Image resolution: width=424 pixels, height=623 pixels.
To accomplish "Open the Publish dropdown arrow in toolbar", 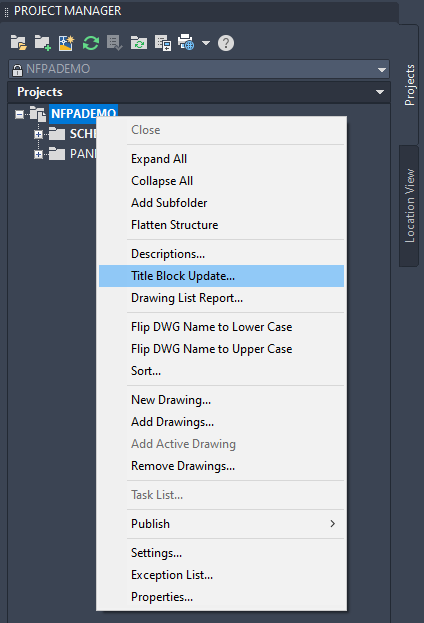I will (x=205, y=43).
